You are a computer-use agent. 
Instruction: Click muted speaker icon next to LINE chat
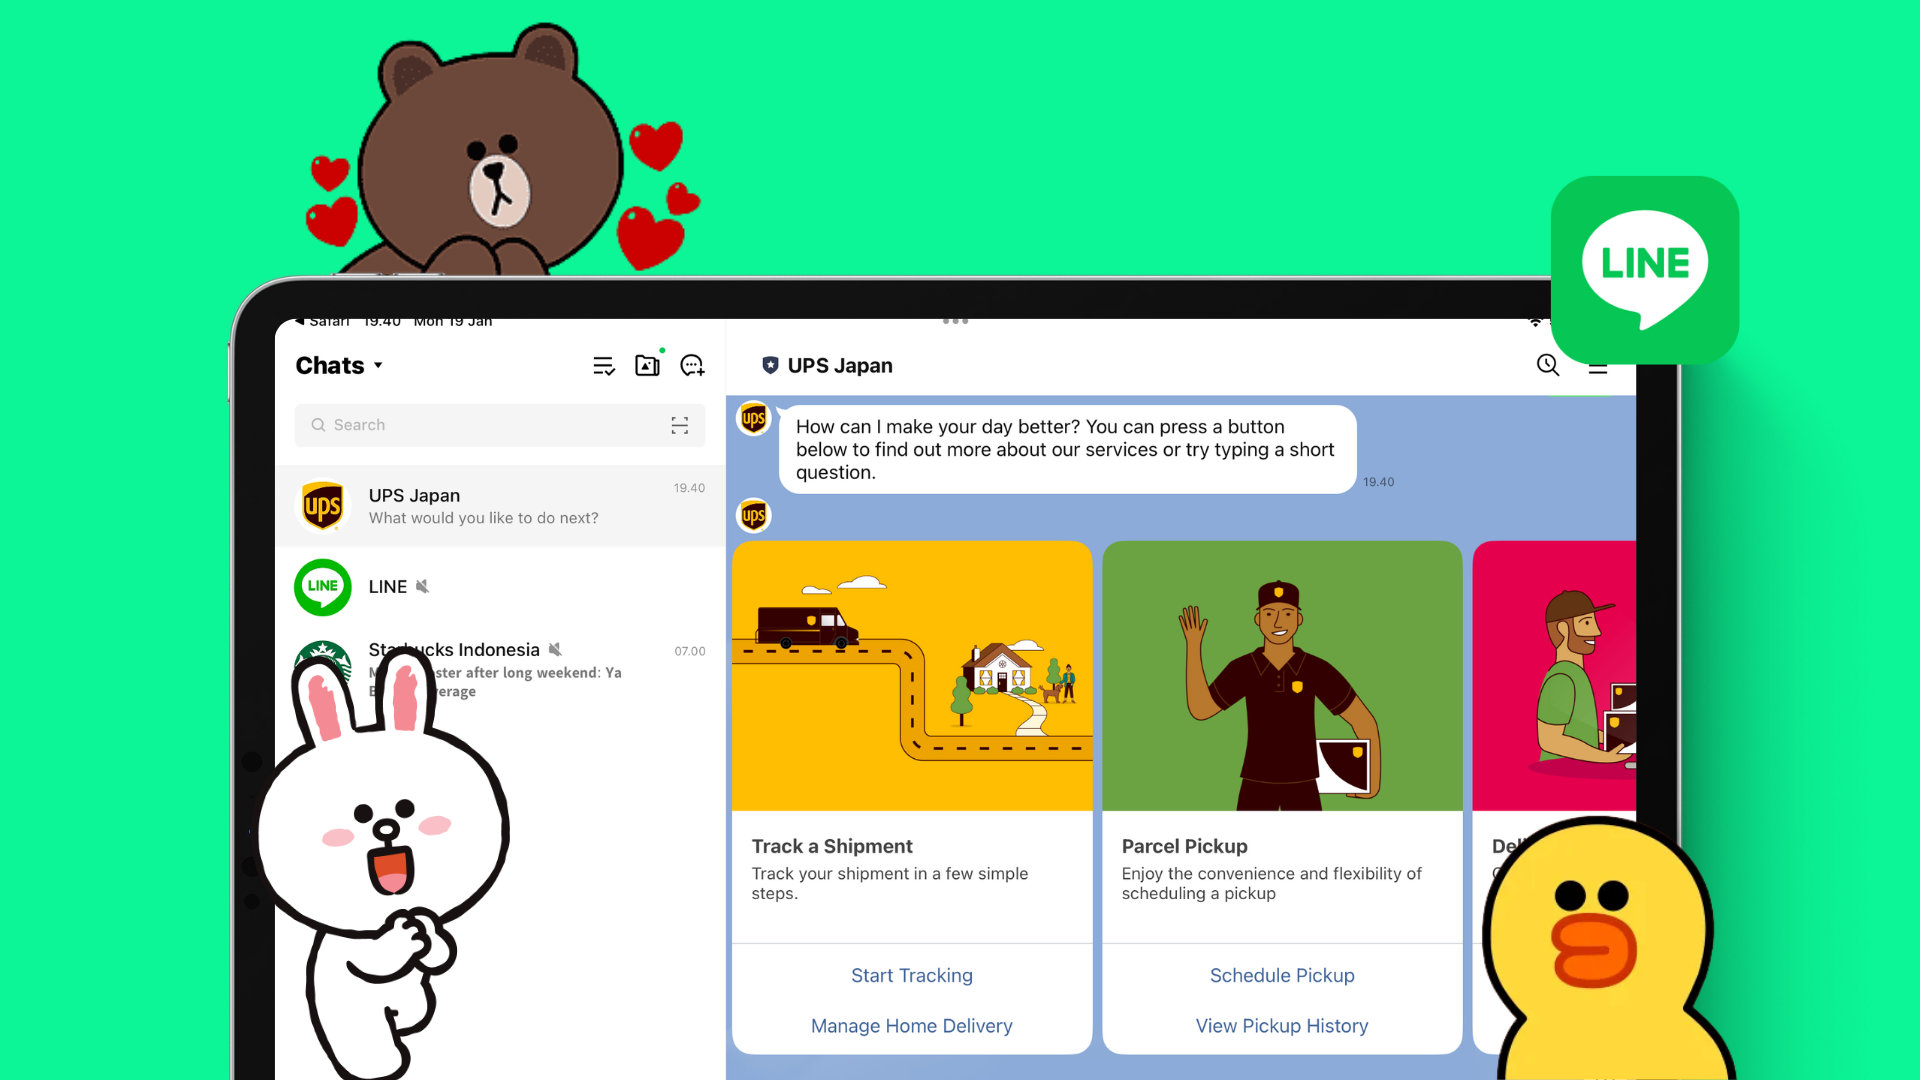click(423, 587)
